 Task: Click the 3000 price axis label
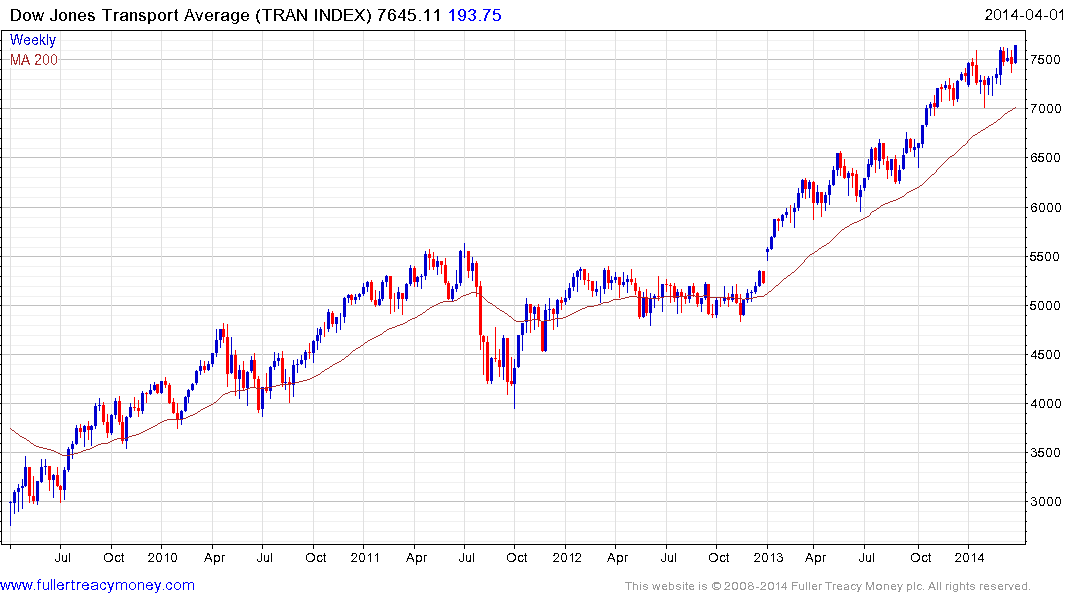tap(1046, 502)
